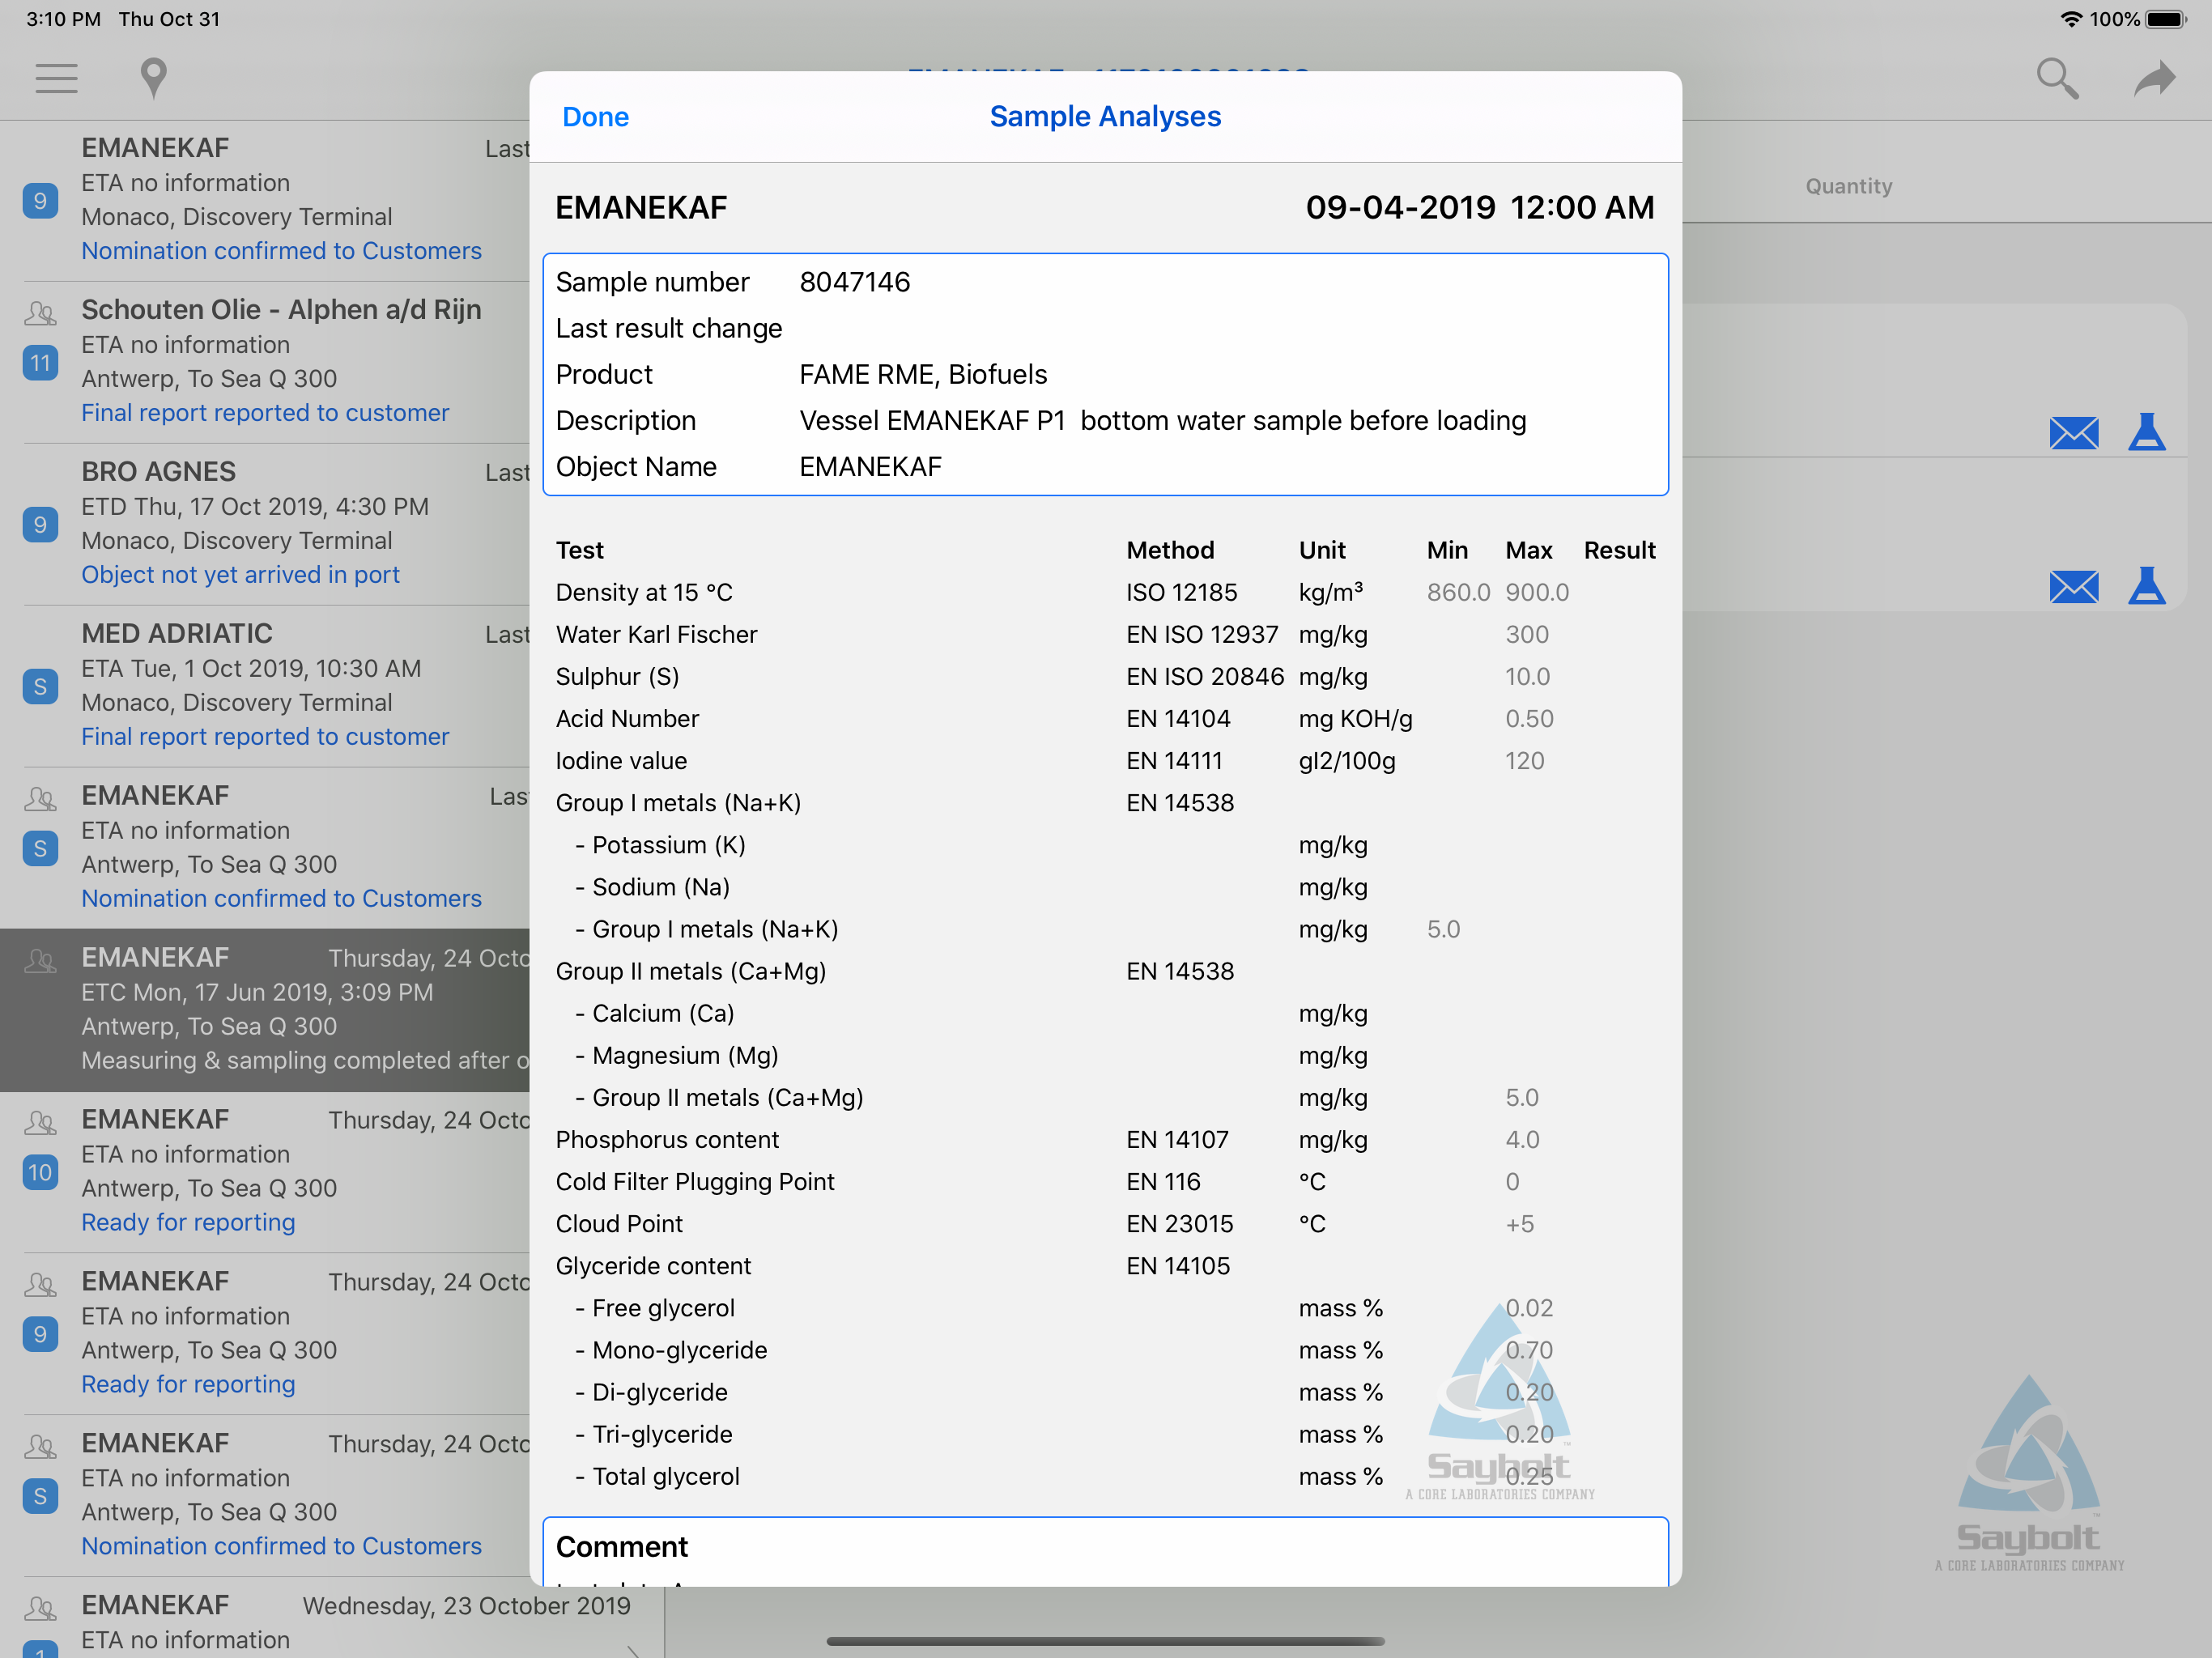Click the Potassium (K) sub-row
Viewport: 2212px width, 1658px height.
pos(1105,845)
